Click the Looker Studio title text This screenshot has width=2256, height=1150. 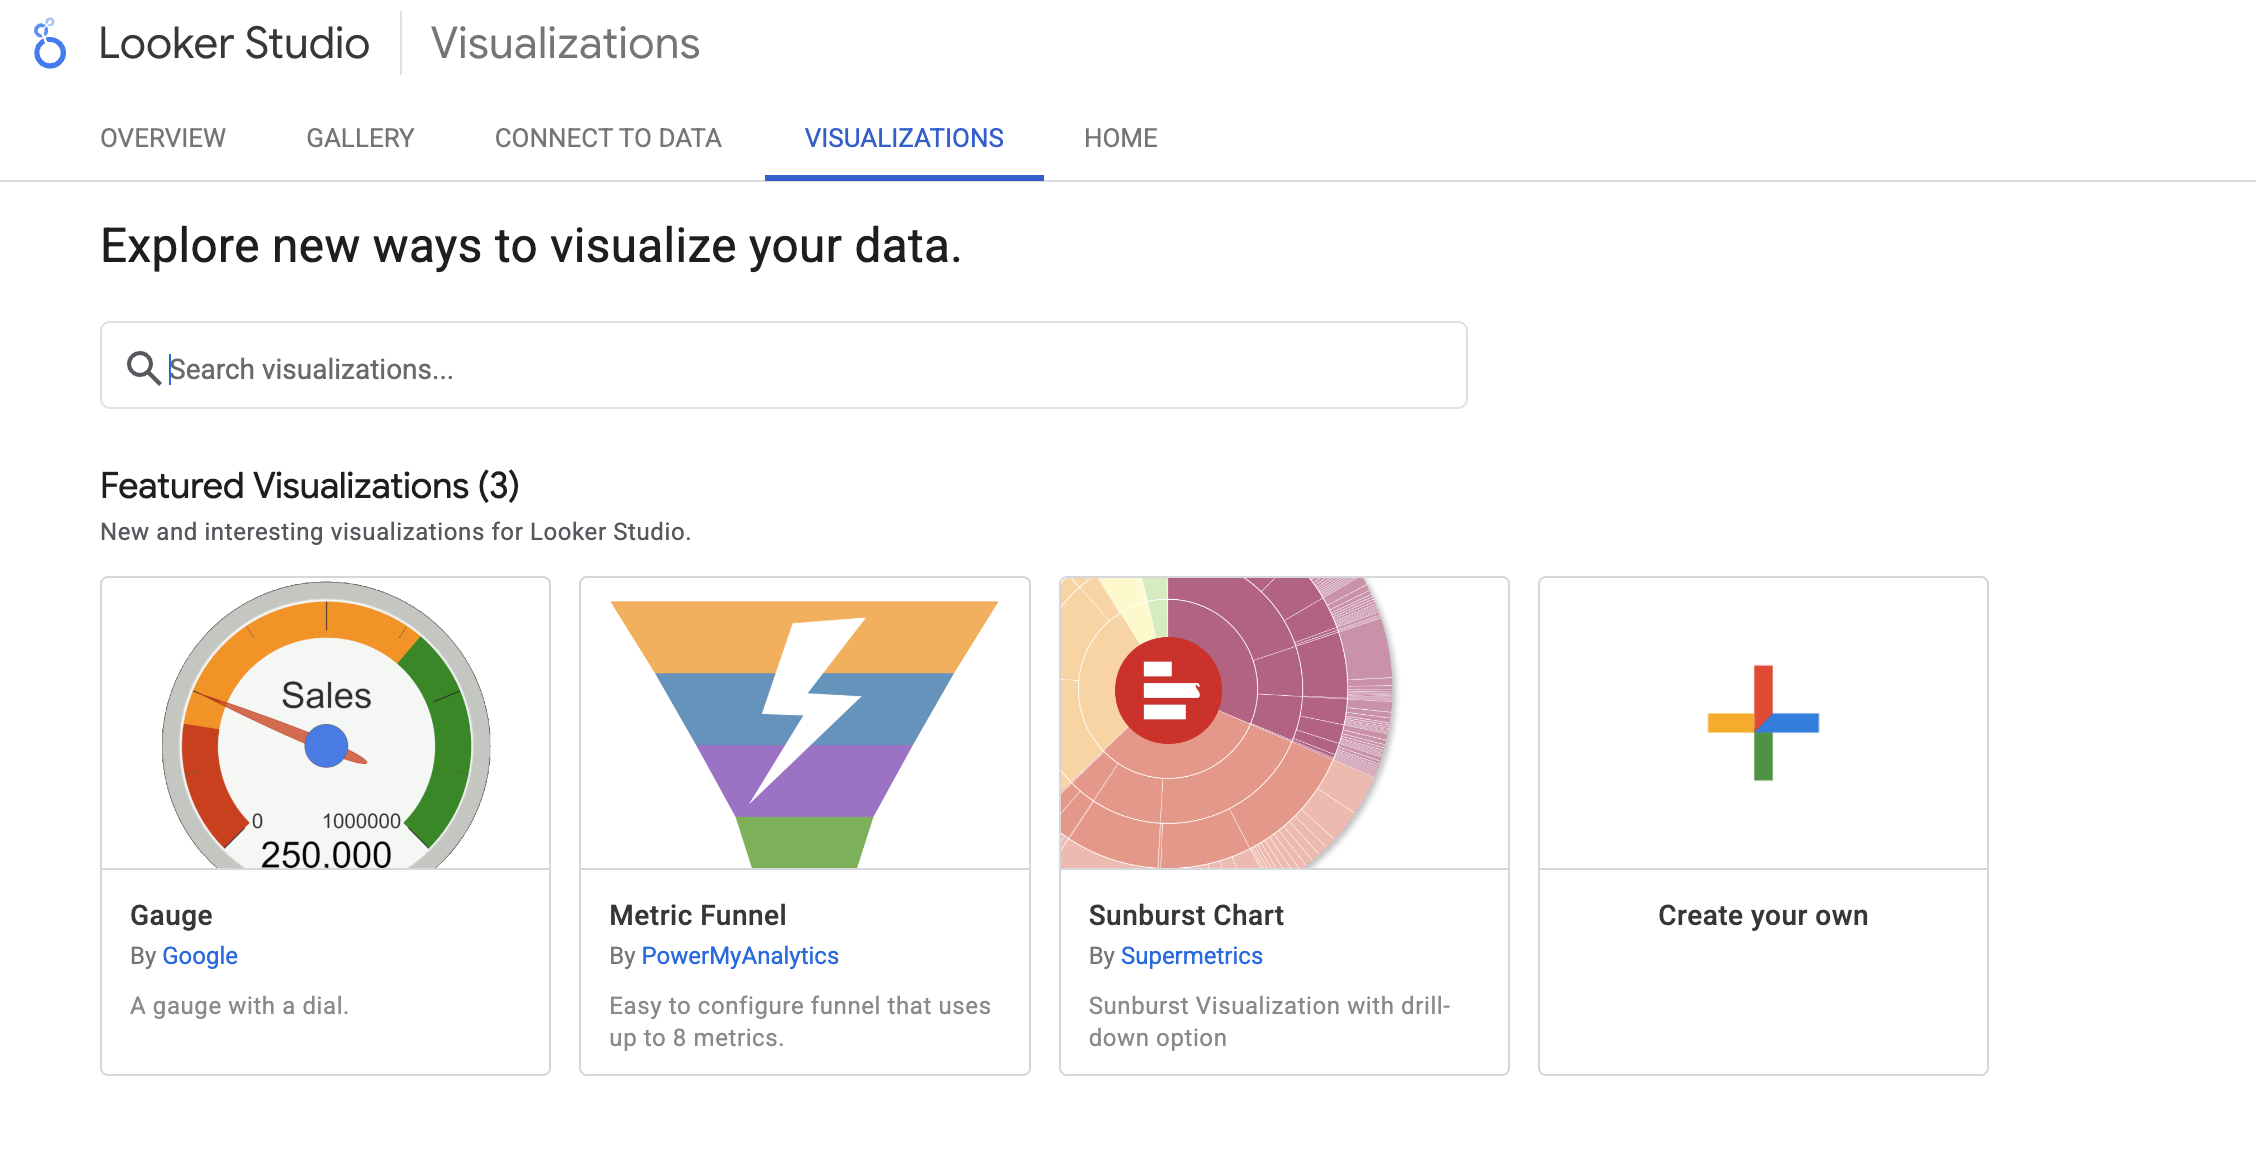234,44
